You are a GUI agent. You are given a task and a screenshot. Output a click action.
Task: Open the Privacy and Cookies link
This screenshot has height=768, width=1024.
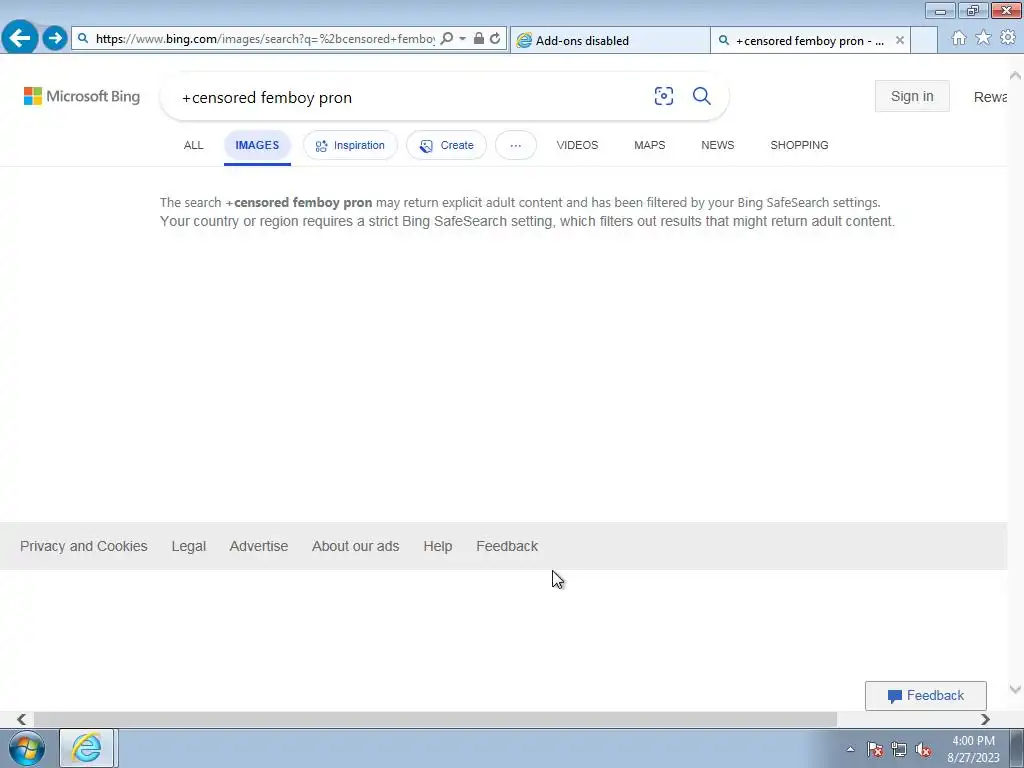(x=84, y=546)
